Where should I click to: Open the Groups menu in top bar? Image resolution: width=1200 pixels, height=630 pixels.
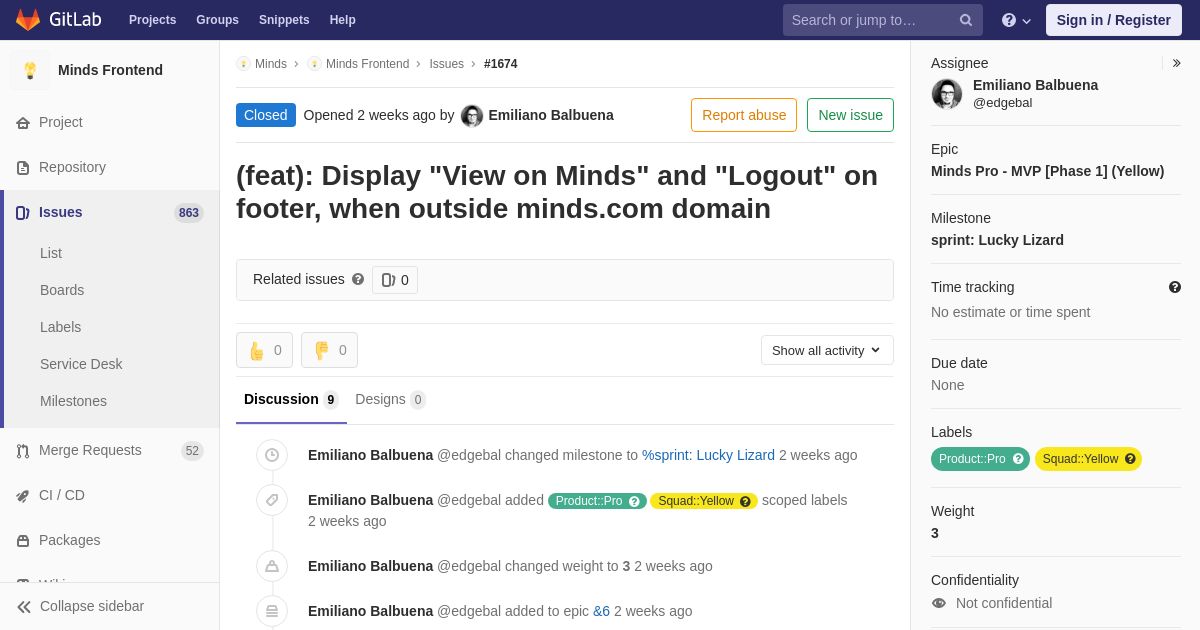coord(217,20)
